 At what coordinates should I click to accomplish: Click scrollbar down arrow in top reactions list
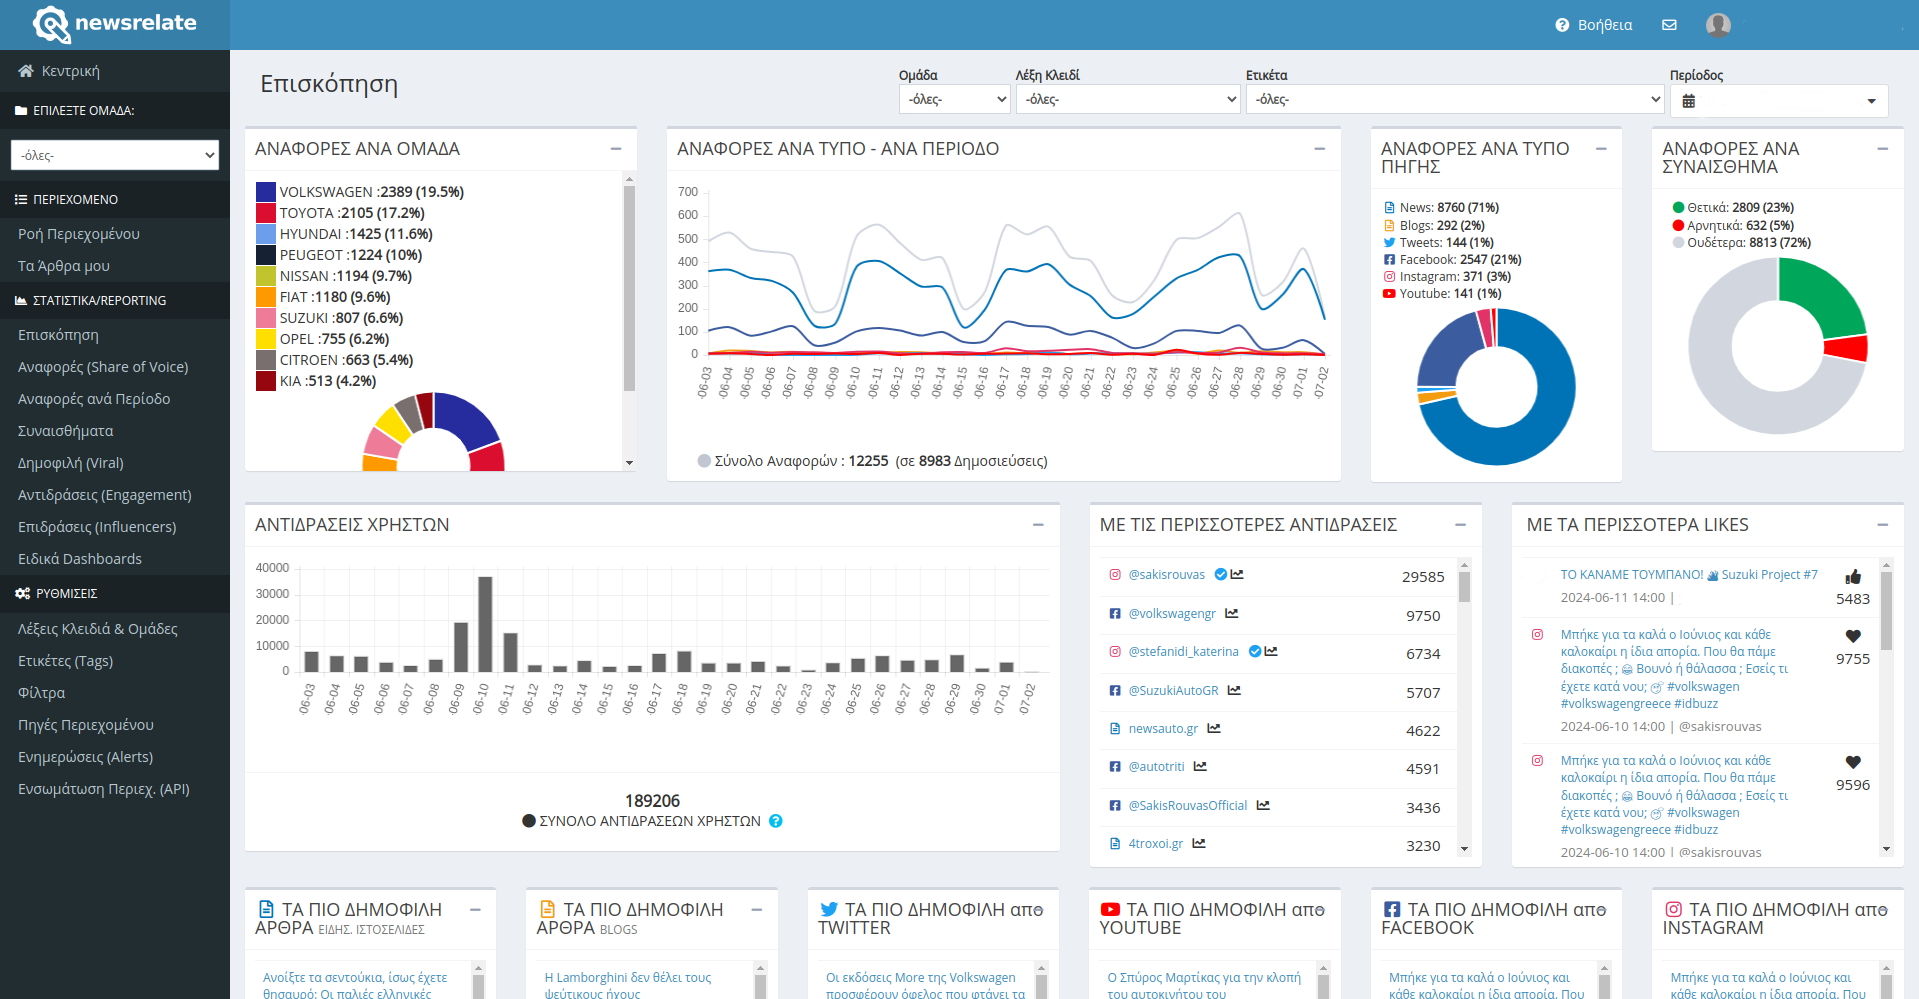pos(1464,849)
